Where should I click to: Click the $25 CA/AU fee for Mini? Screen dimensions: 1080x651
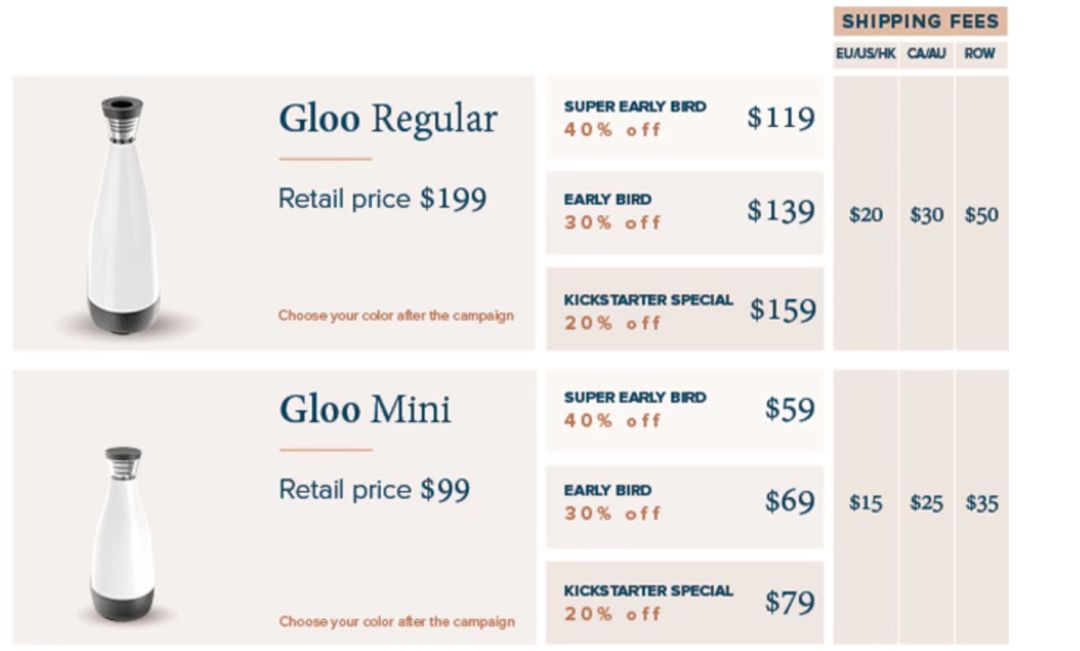pyautogui.click(x=926, y=503)
